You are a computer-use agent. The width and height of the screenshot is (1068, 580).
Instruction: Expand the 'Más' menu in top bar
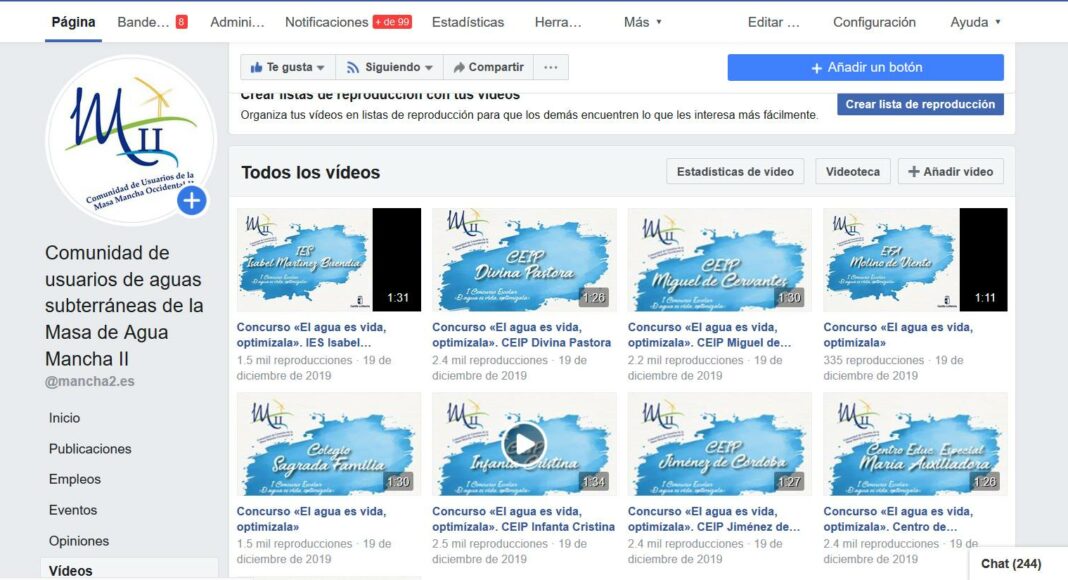(x=642, y=22)
